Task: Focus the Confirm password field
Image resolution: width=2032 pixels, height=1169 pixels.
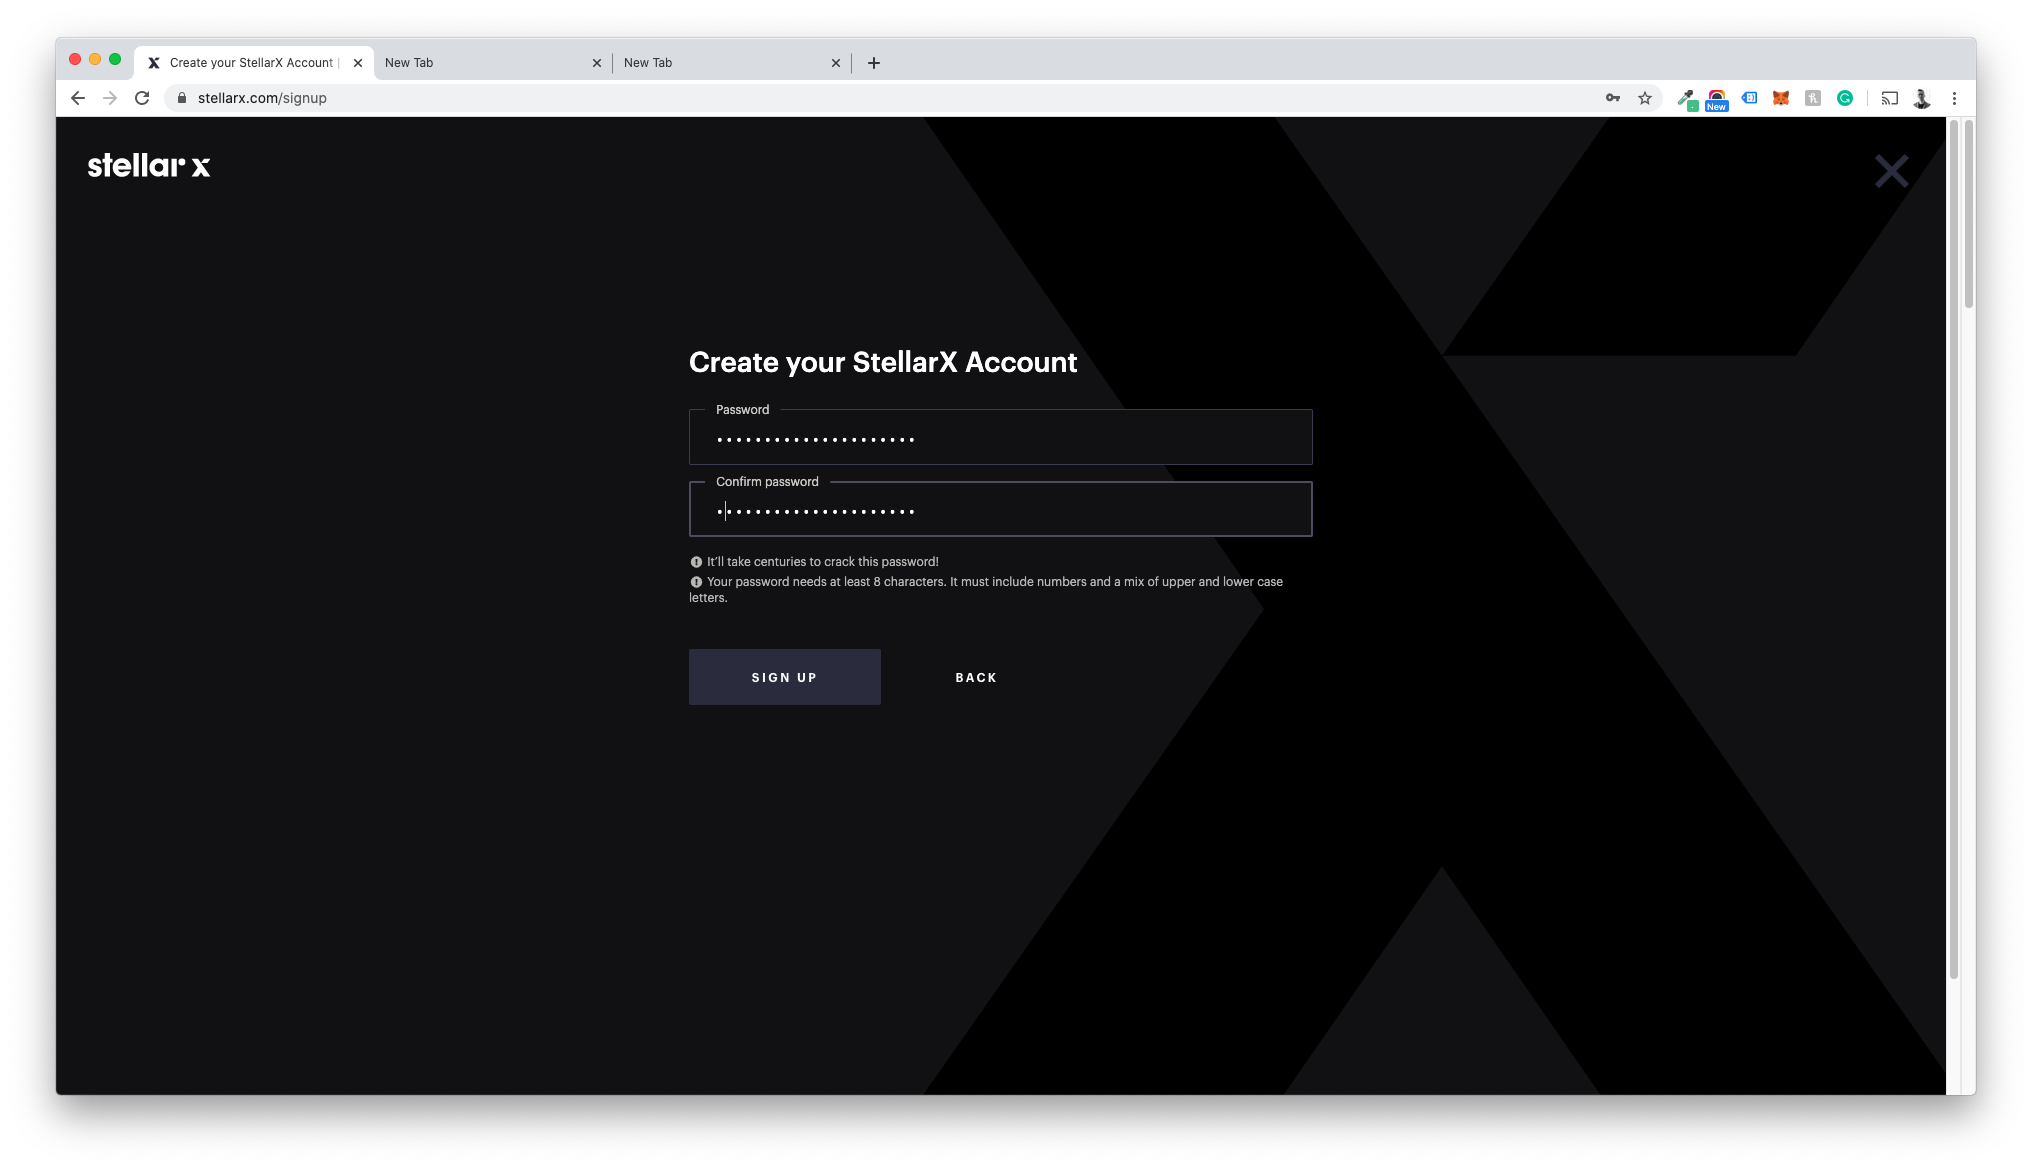Action: (x=1001, y=509)
